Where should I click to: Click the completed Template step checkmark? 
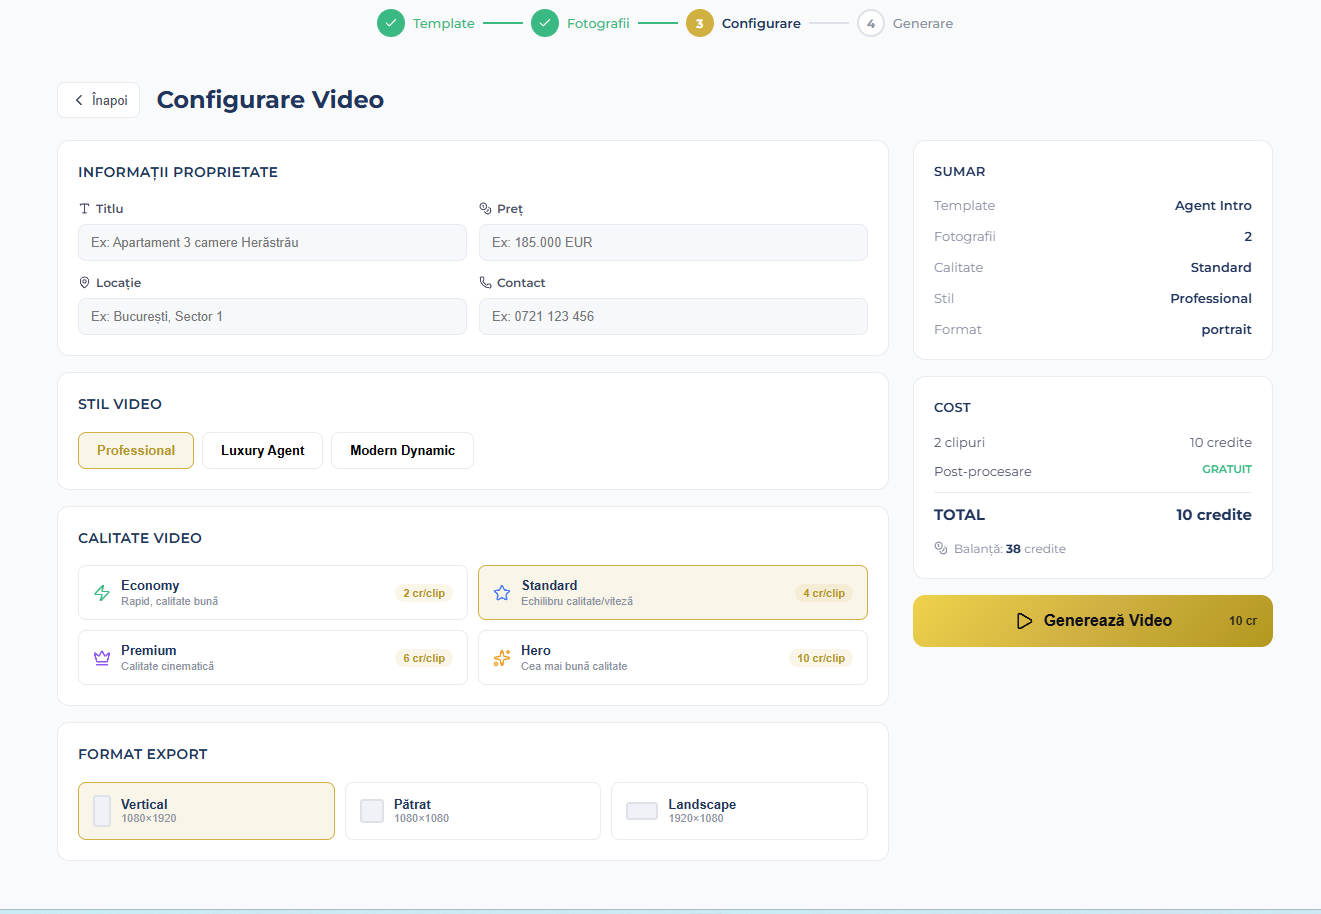point(391,23)
